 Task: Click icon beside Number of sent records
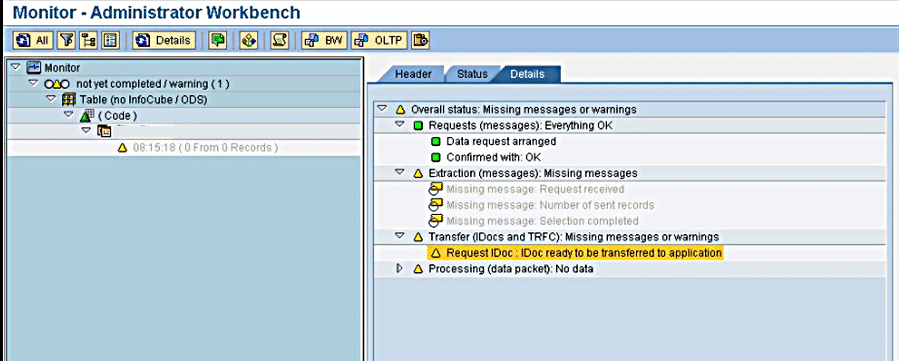(435, 205)
